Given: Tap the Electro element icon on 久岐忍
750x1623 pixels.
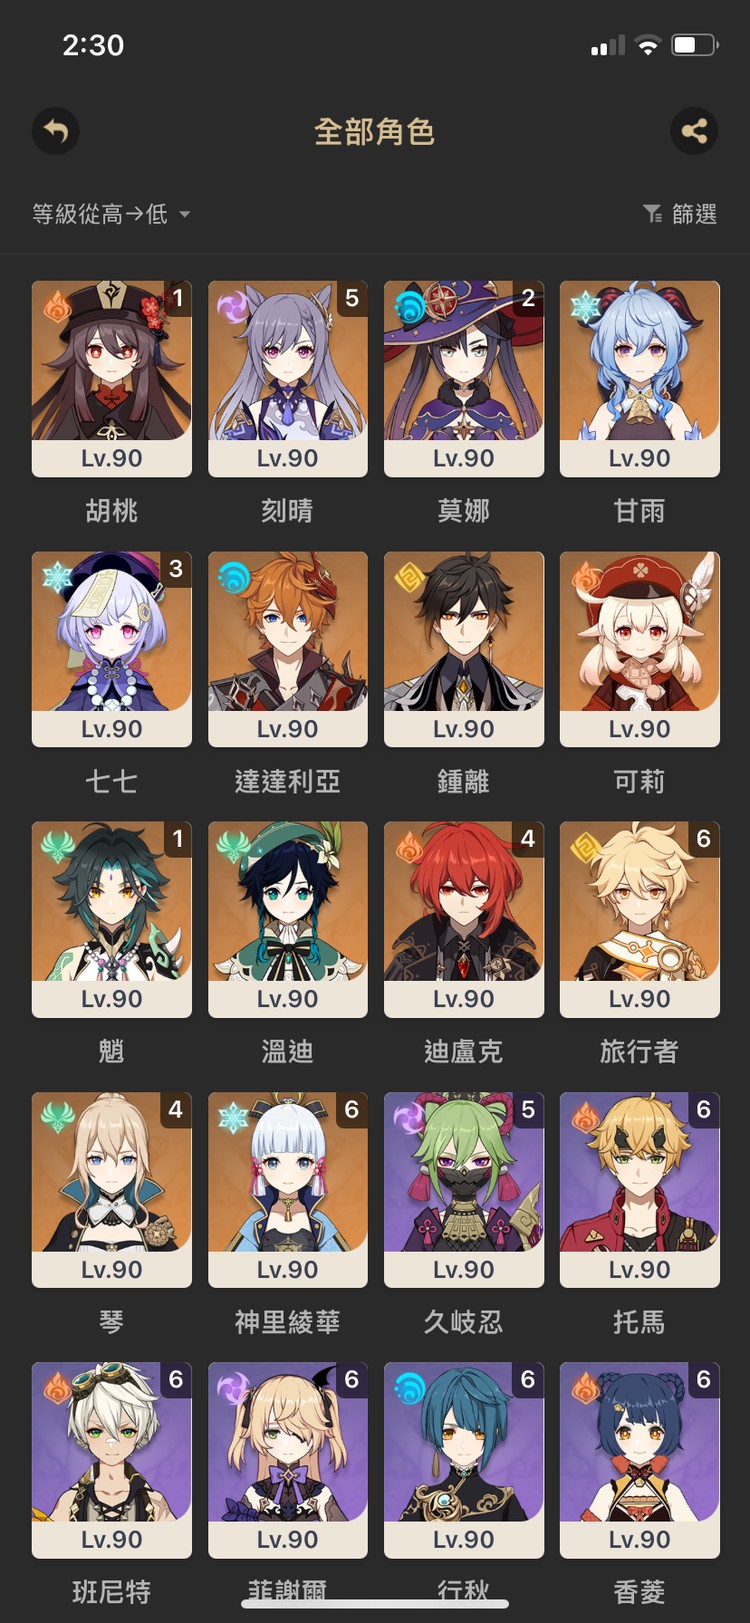Looking at the screenshot, I should (408, 1117).
